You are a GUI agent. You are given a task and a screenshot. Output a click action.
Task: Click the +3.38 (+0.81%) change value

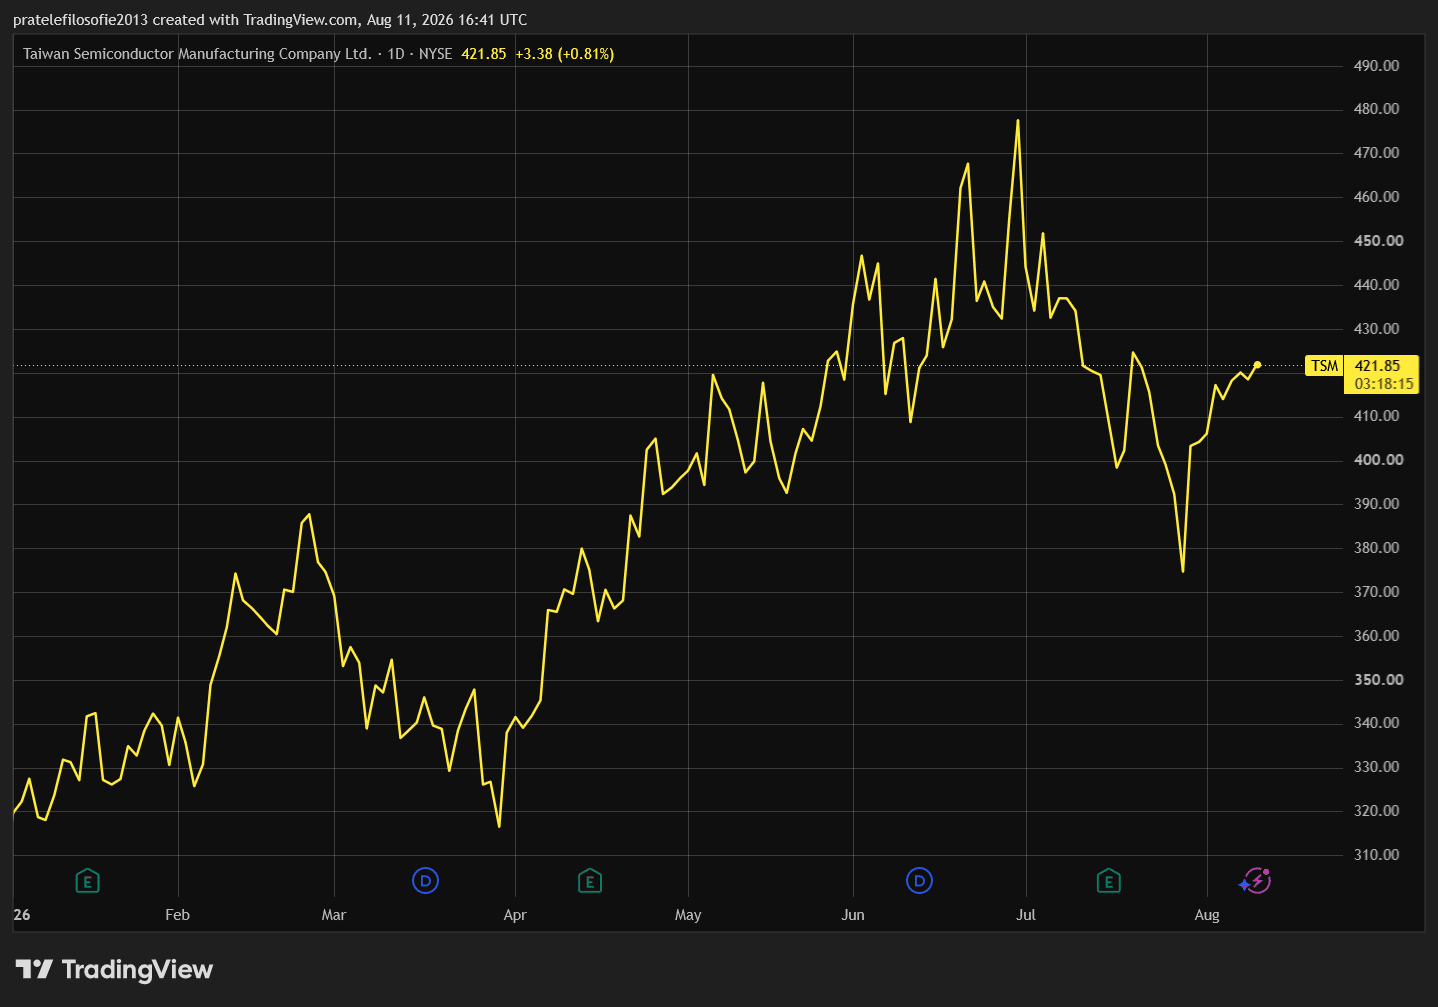[x=565, y=54]
